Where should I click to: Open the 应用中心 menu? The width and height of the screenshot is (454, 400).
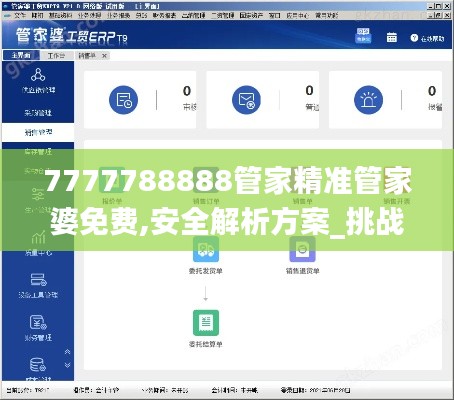pos(297,15)
